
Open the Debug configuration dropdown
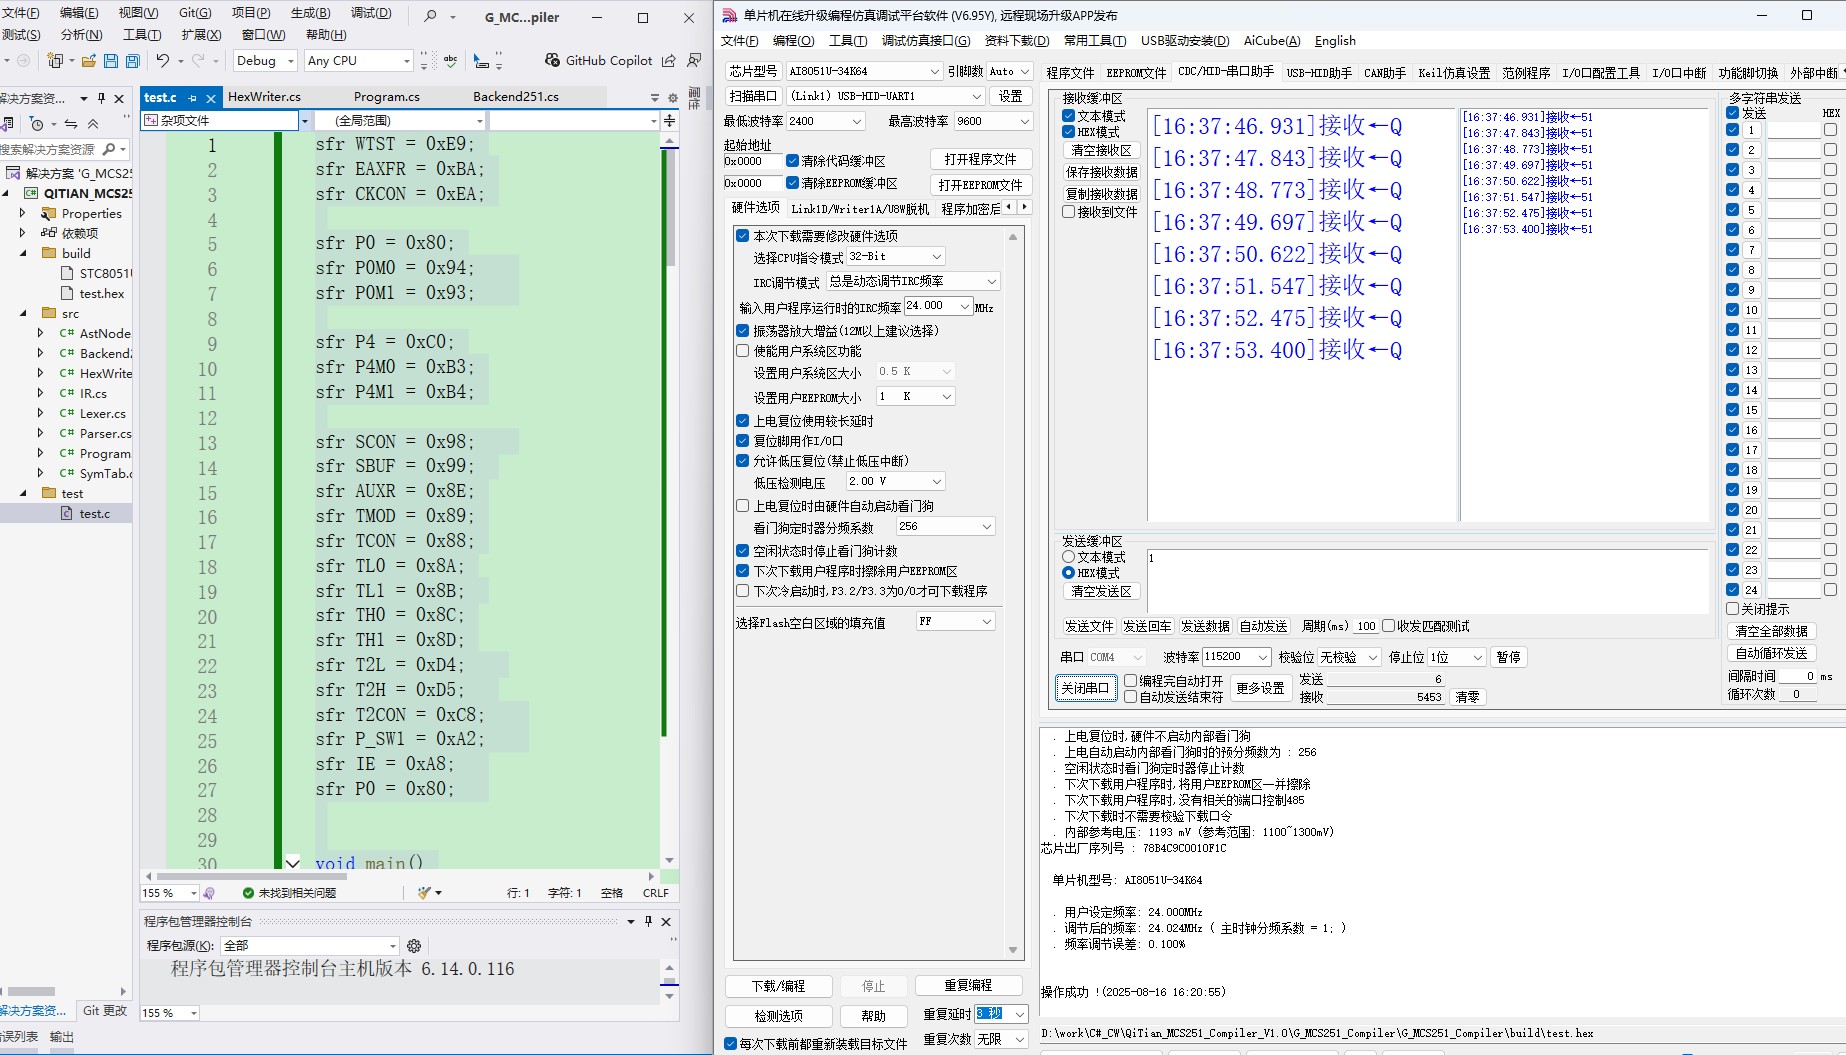(264, 61)
